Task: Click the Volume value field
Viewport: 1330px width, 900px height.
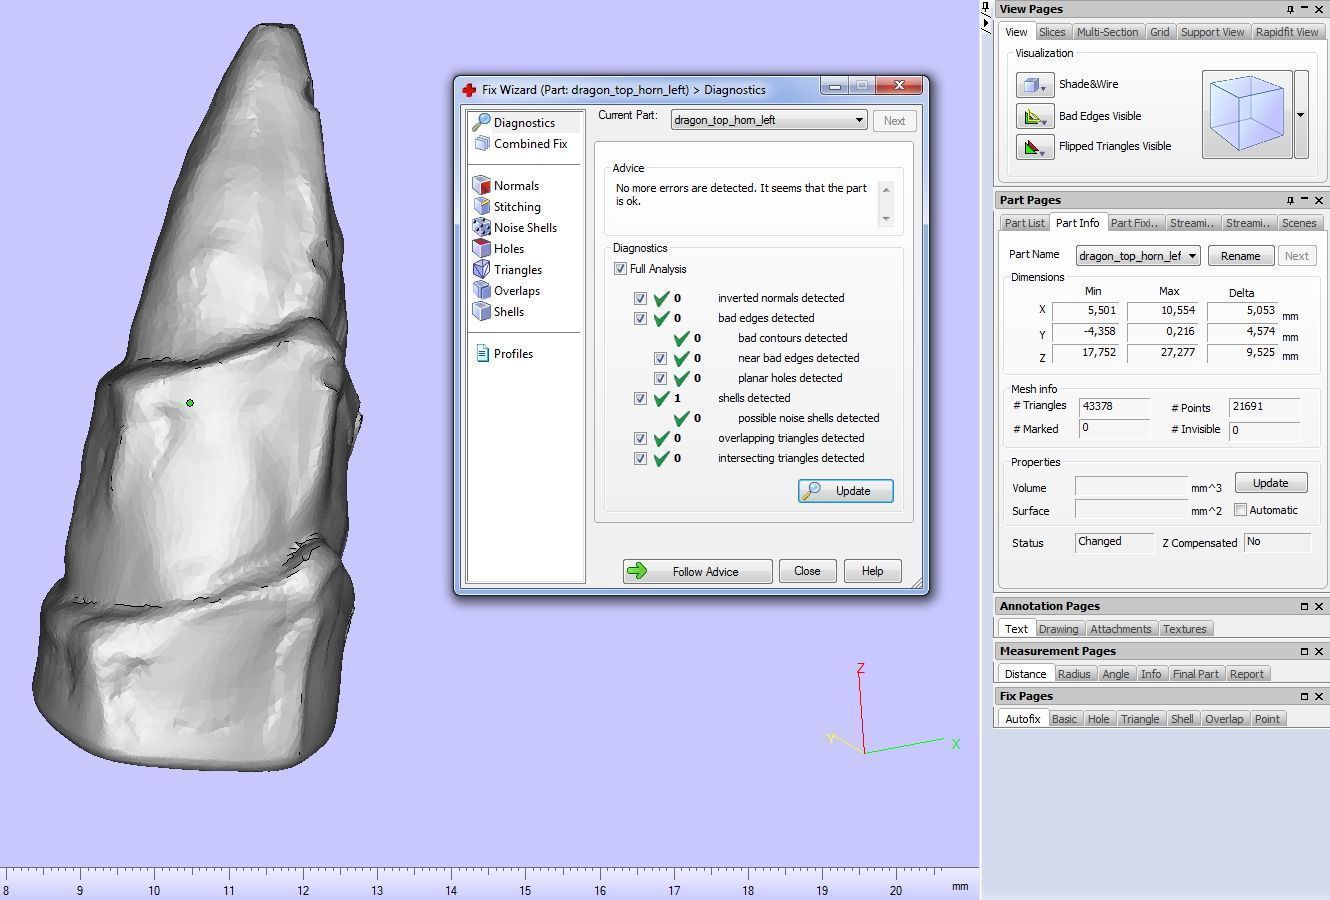Action: pyautogui.click(x=1131, y=487)
